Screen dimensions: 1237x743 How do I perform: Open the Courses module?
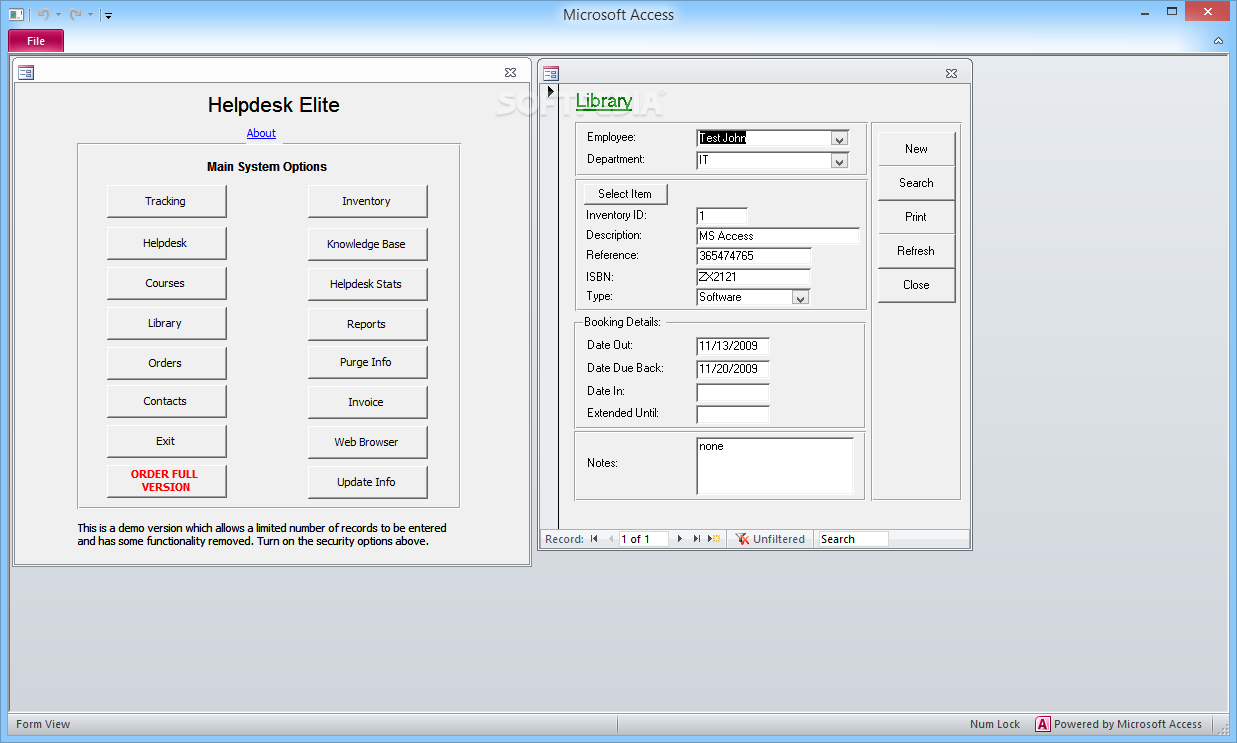(166, 283)
